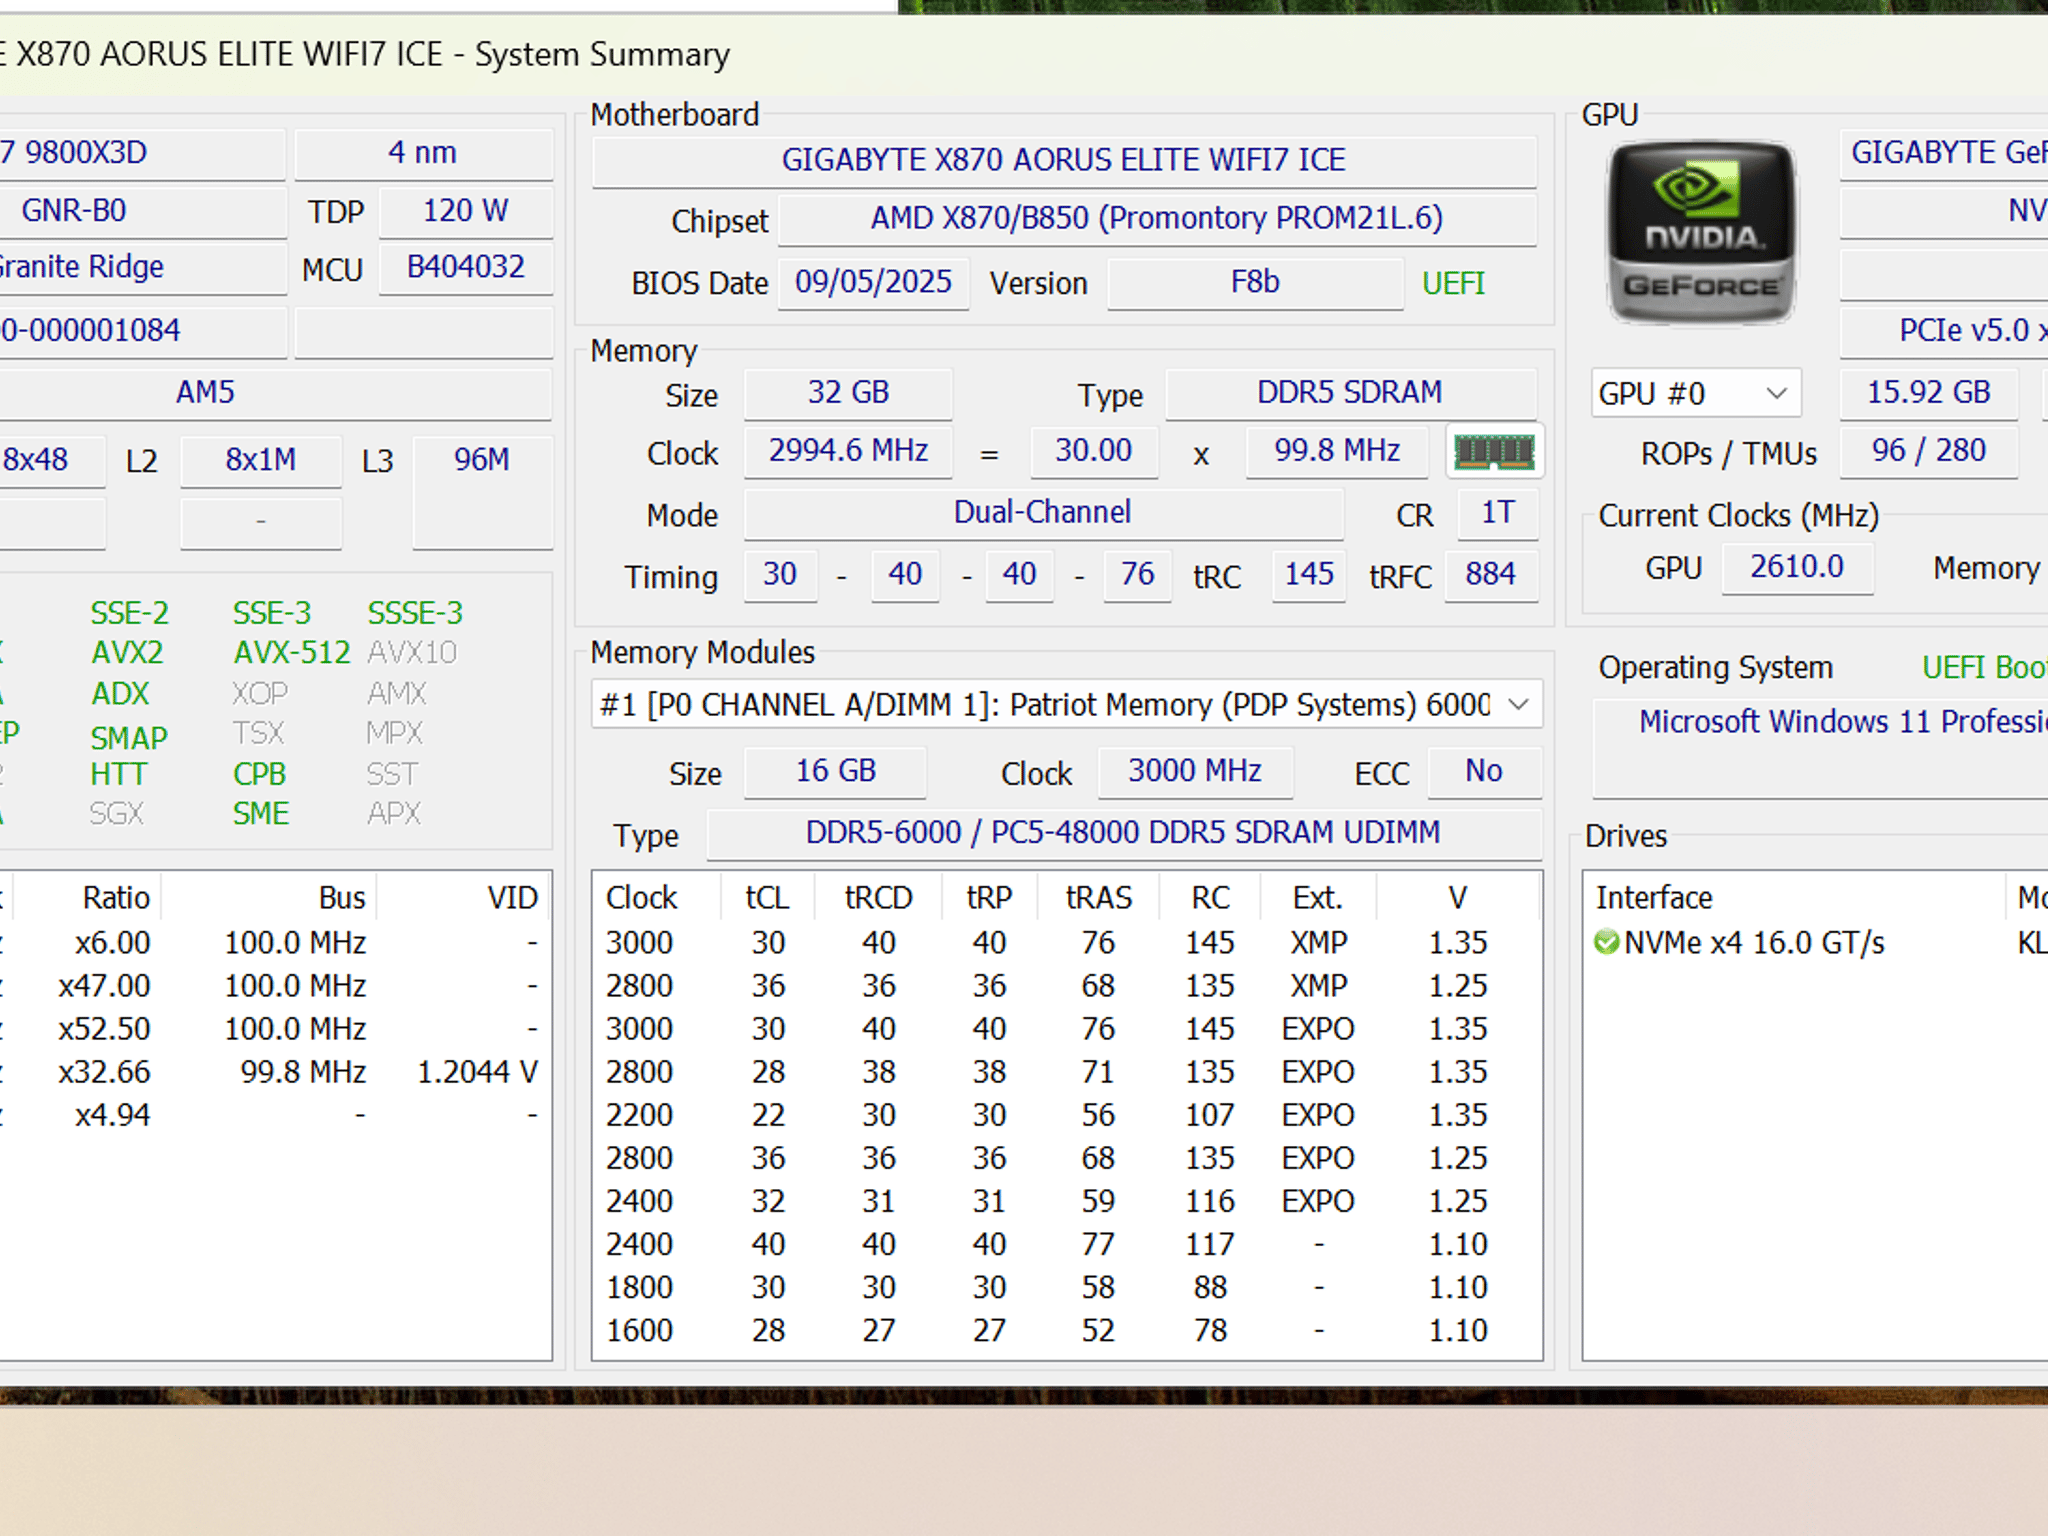Select the 1600 MHz timing row

pyautogui.click(x=1066, y=1330)
